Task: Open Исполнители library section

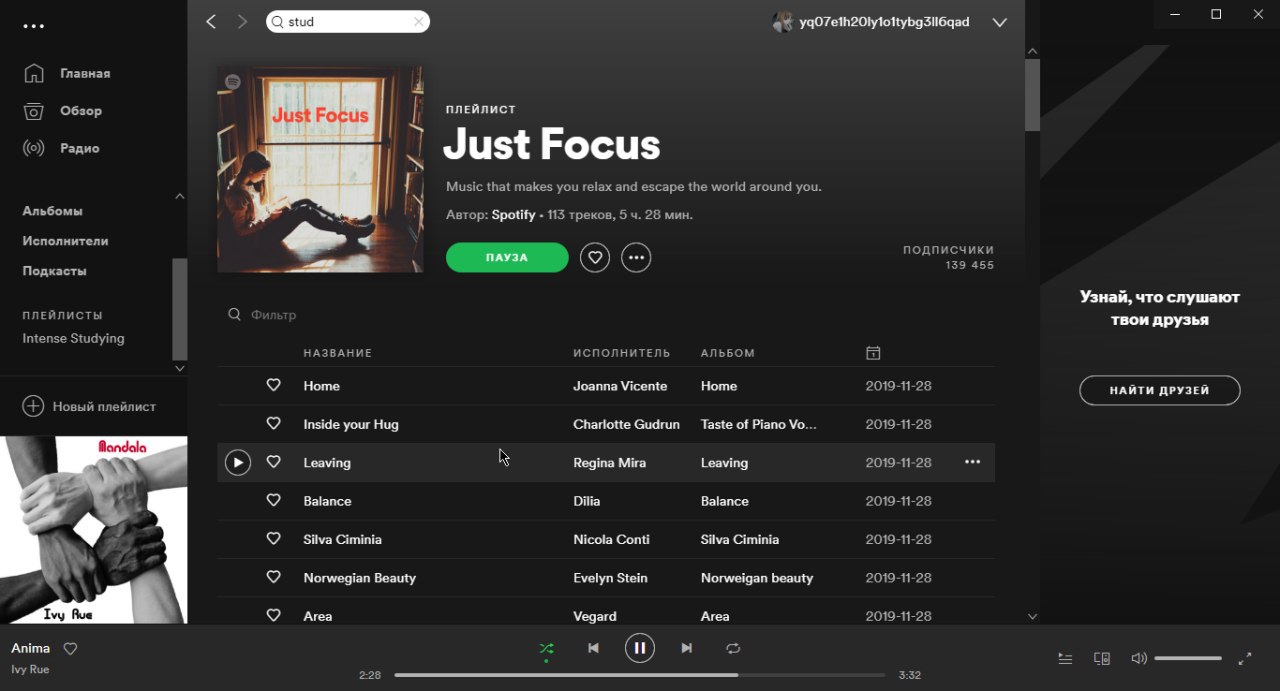Action: pyautogui.click(x=66, y=241)
